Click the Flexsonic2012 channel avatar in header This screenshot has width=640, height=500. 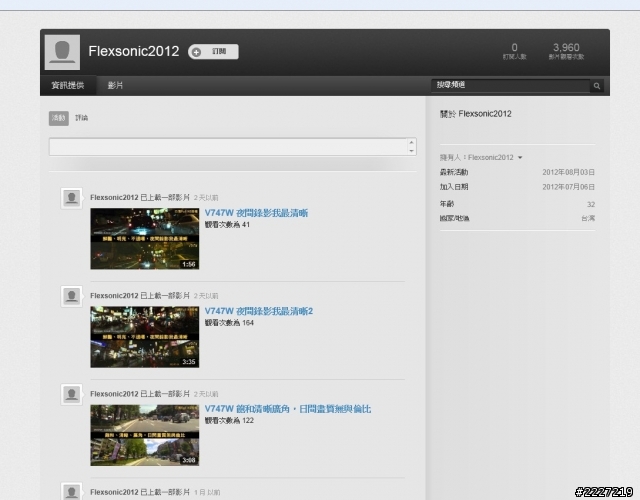[63, 51]
